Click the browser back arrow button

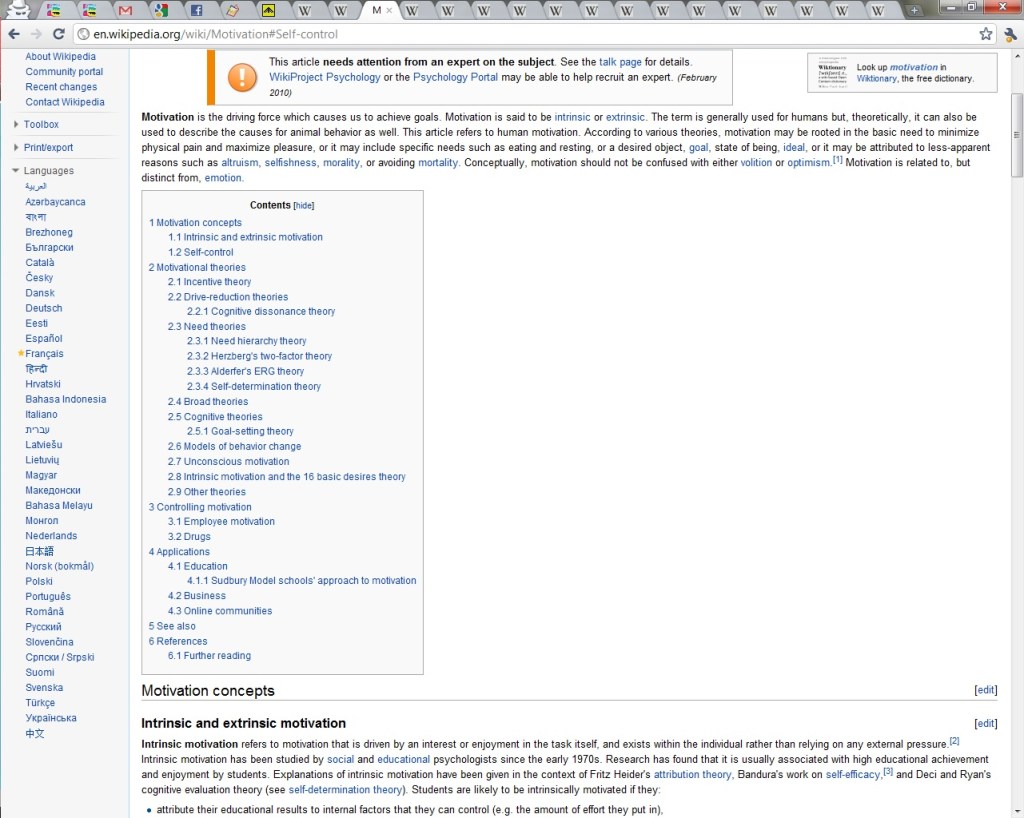coord(14,33)
